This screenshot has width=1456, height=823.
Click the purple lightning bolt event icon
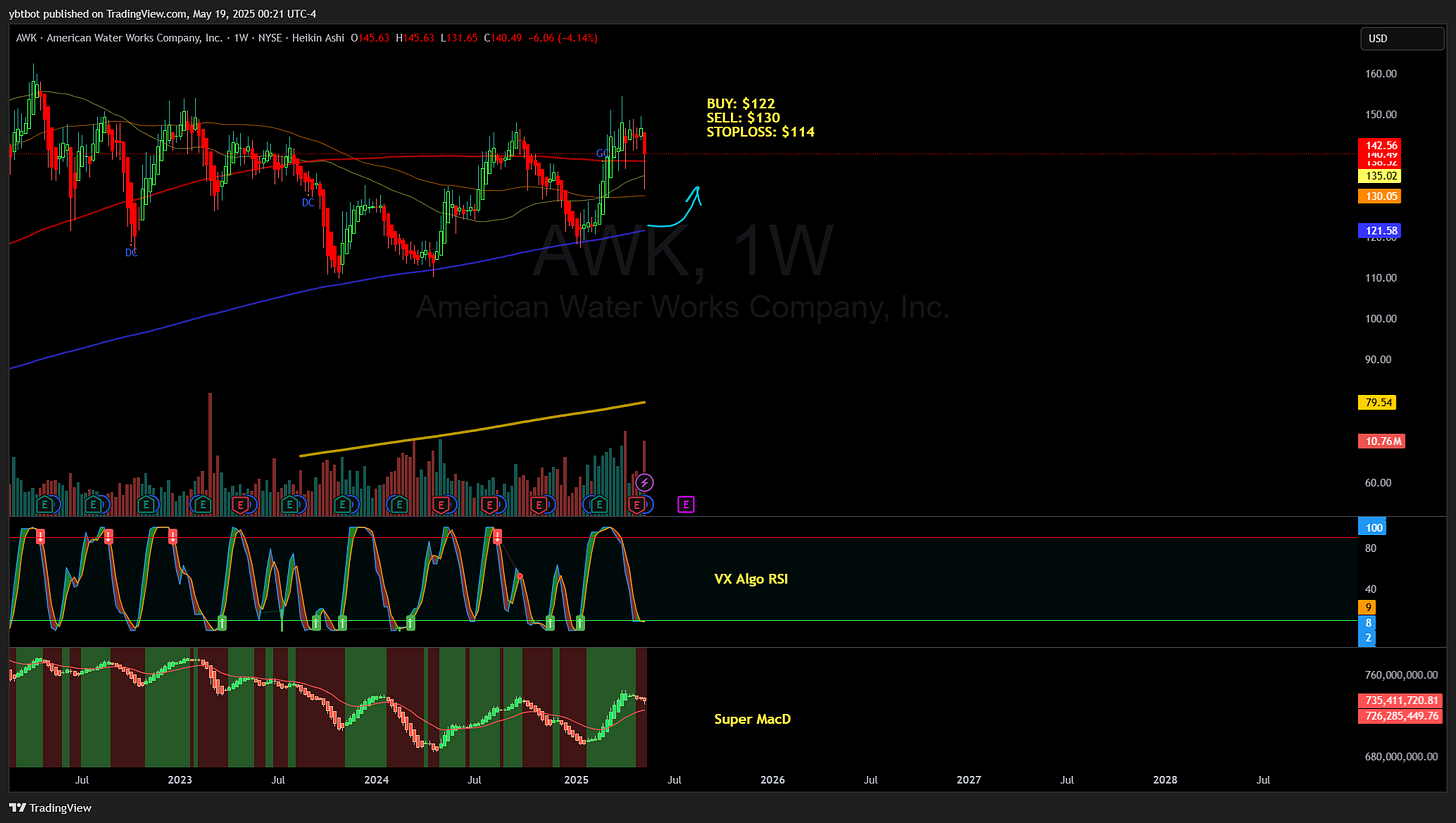[x=645, y=483]
